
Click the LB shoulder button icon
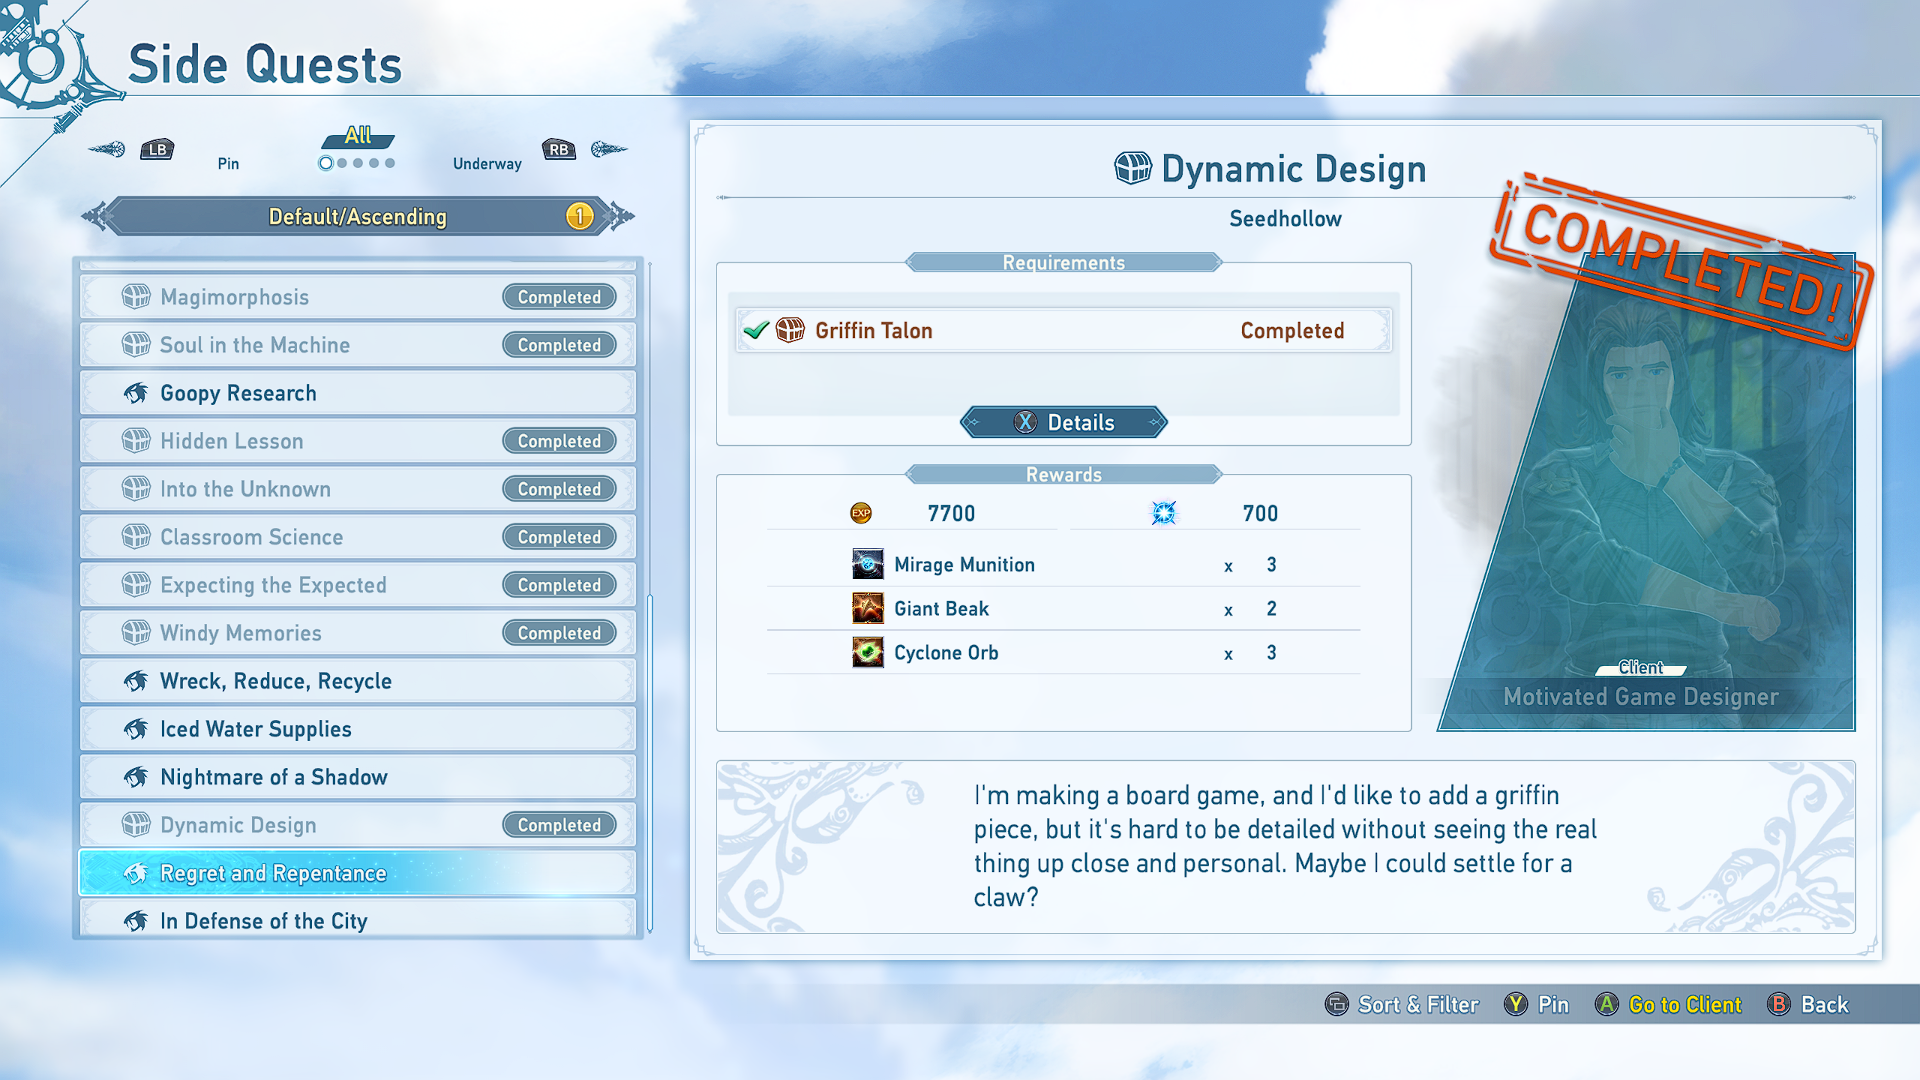[x=157, y=150]
